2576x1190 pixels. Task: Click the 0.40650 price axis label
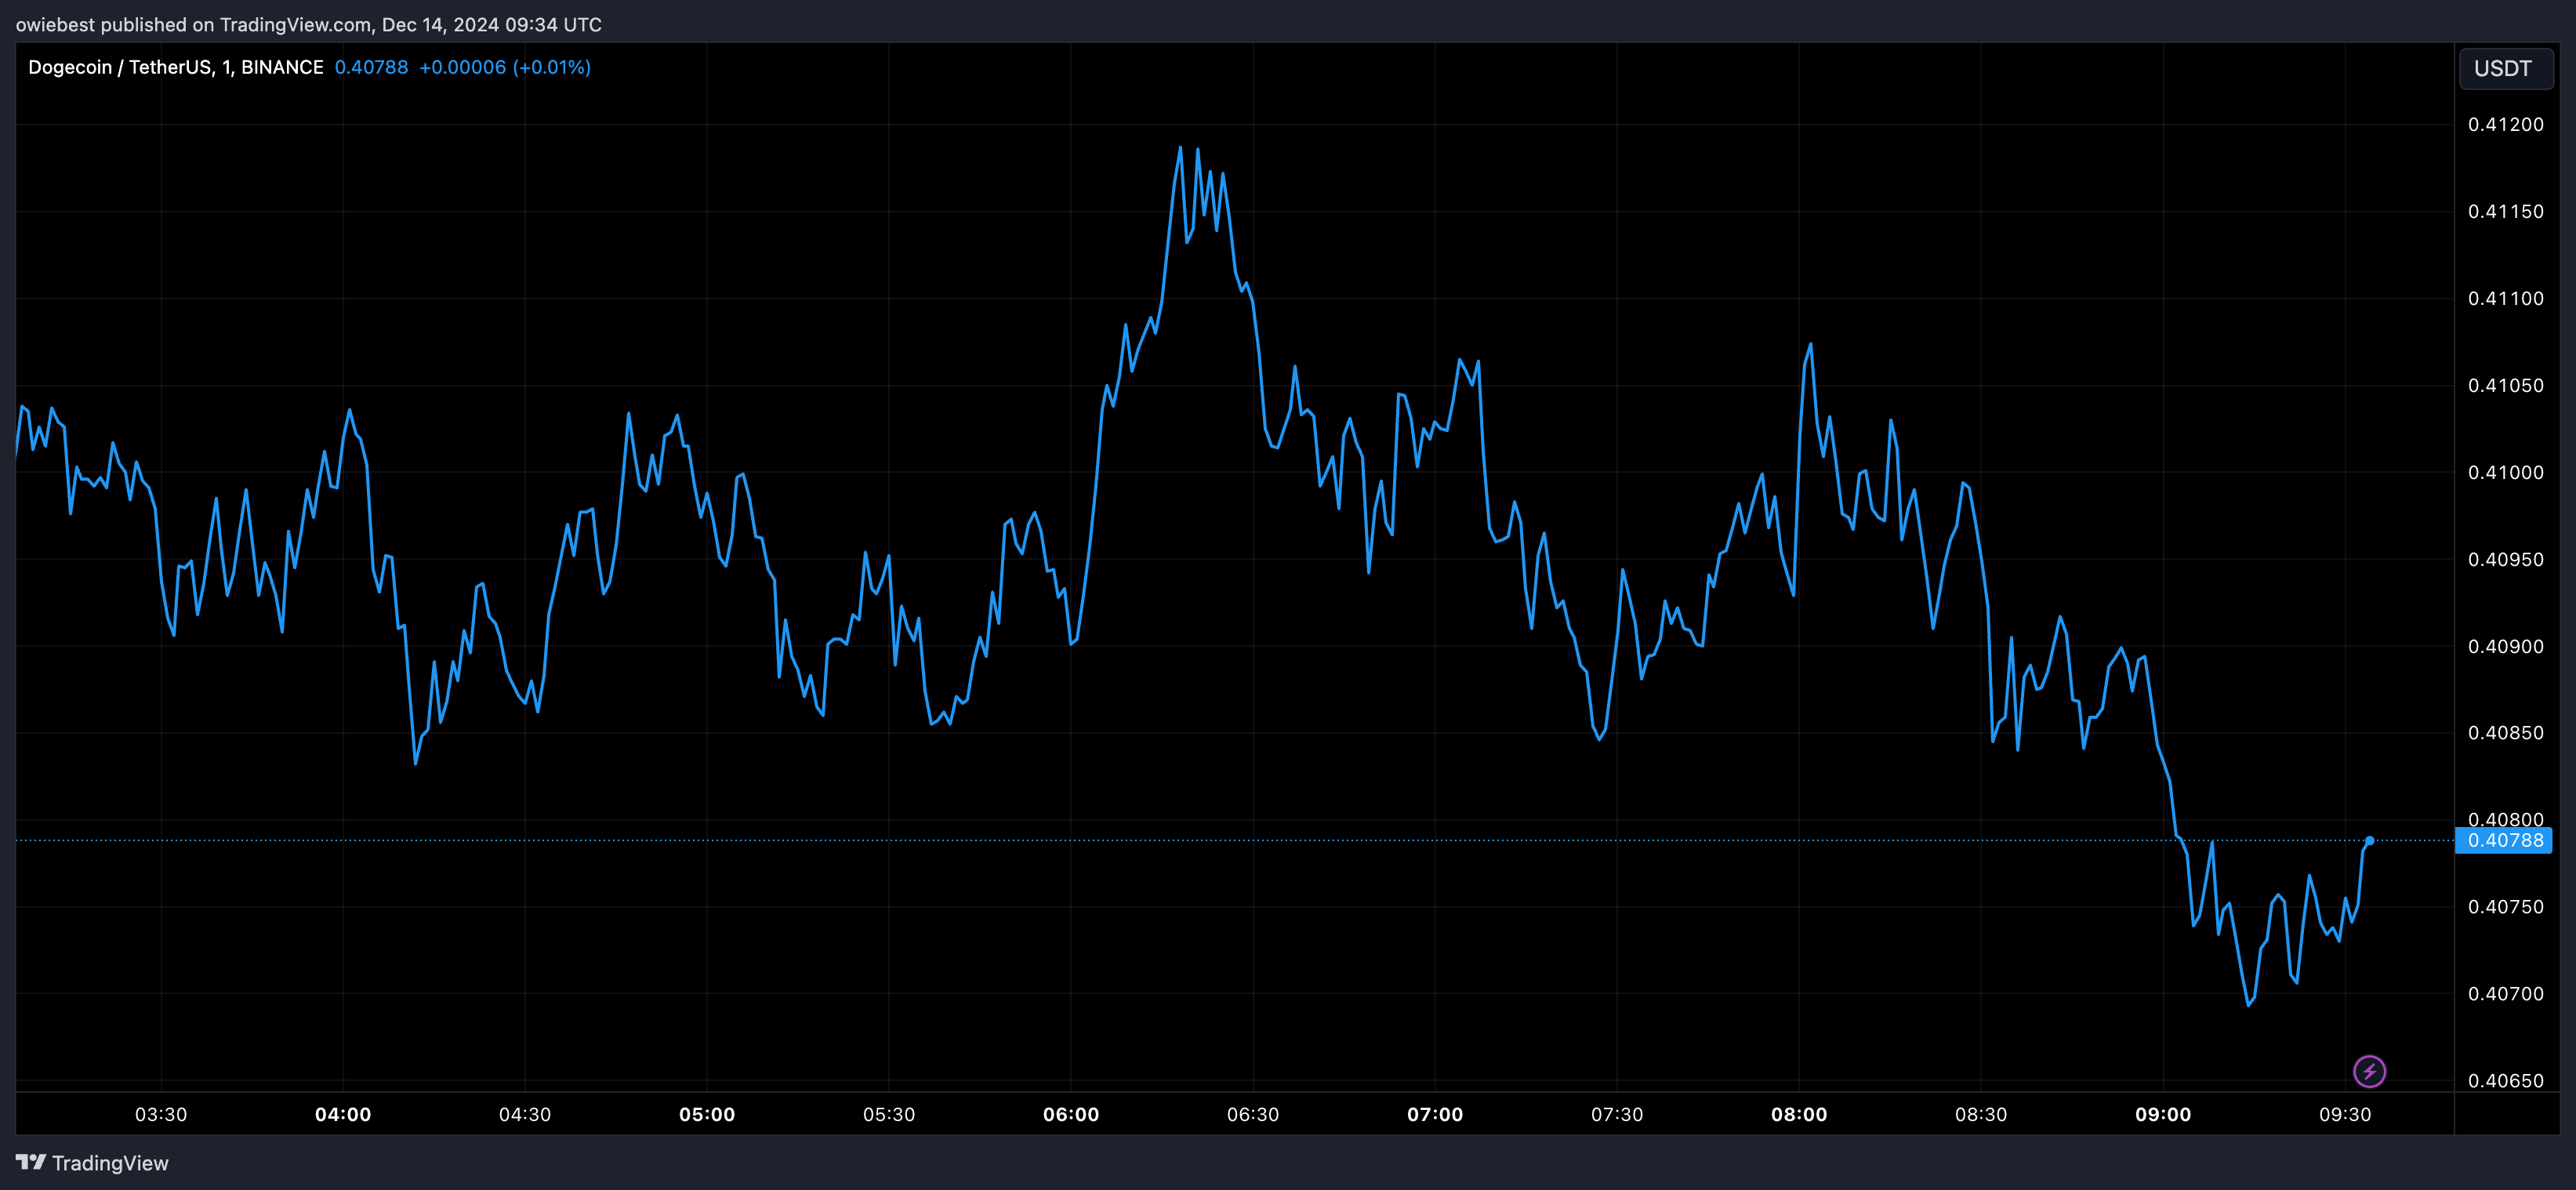[x=2505, y=1081]
